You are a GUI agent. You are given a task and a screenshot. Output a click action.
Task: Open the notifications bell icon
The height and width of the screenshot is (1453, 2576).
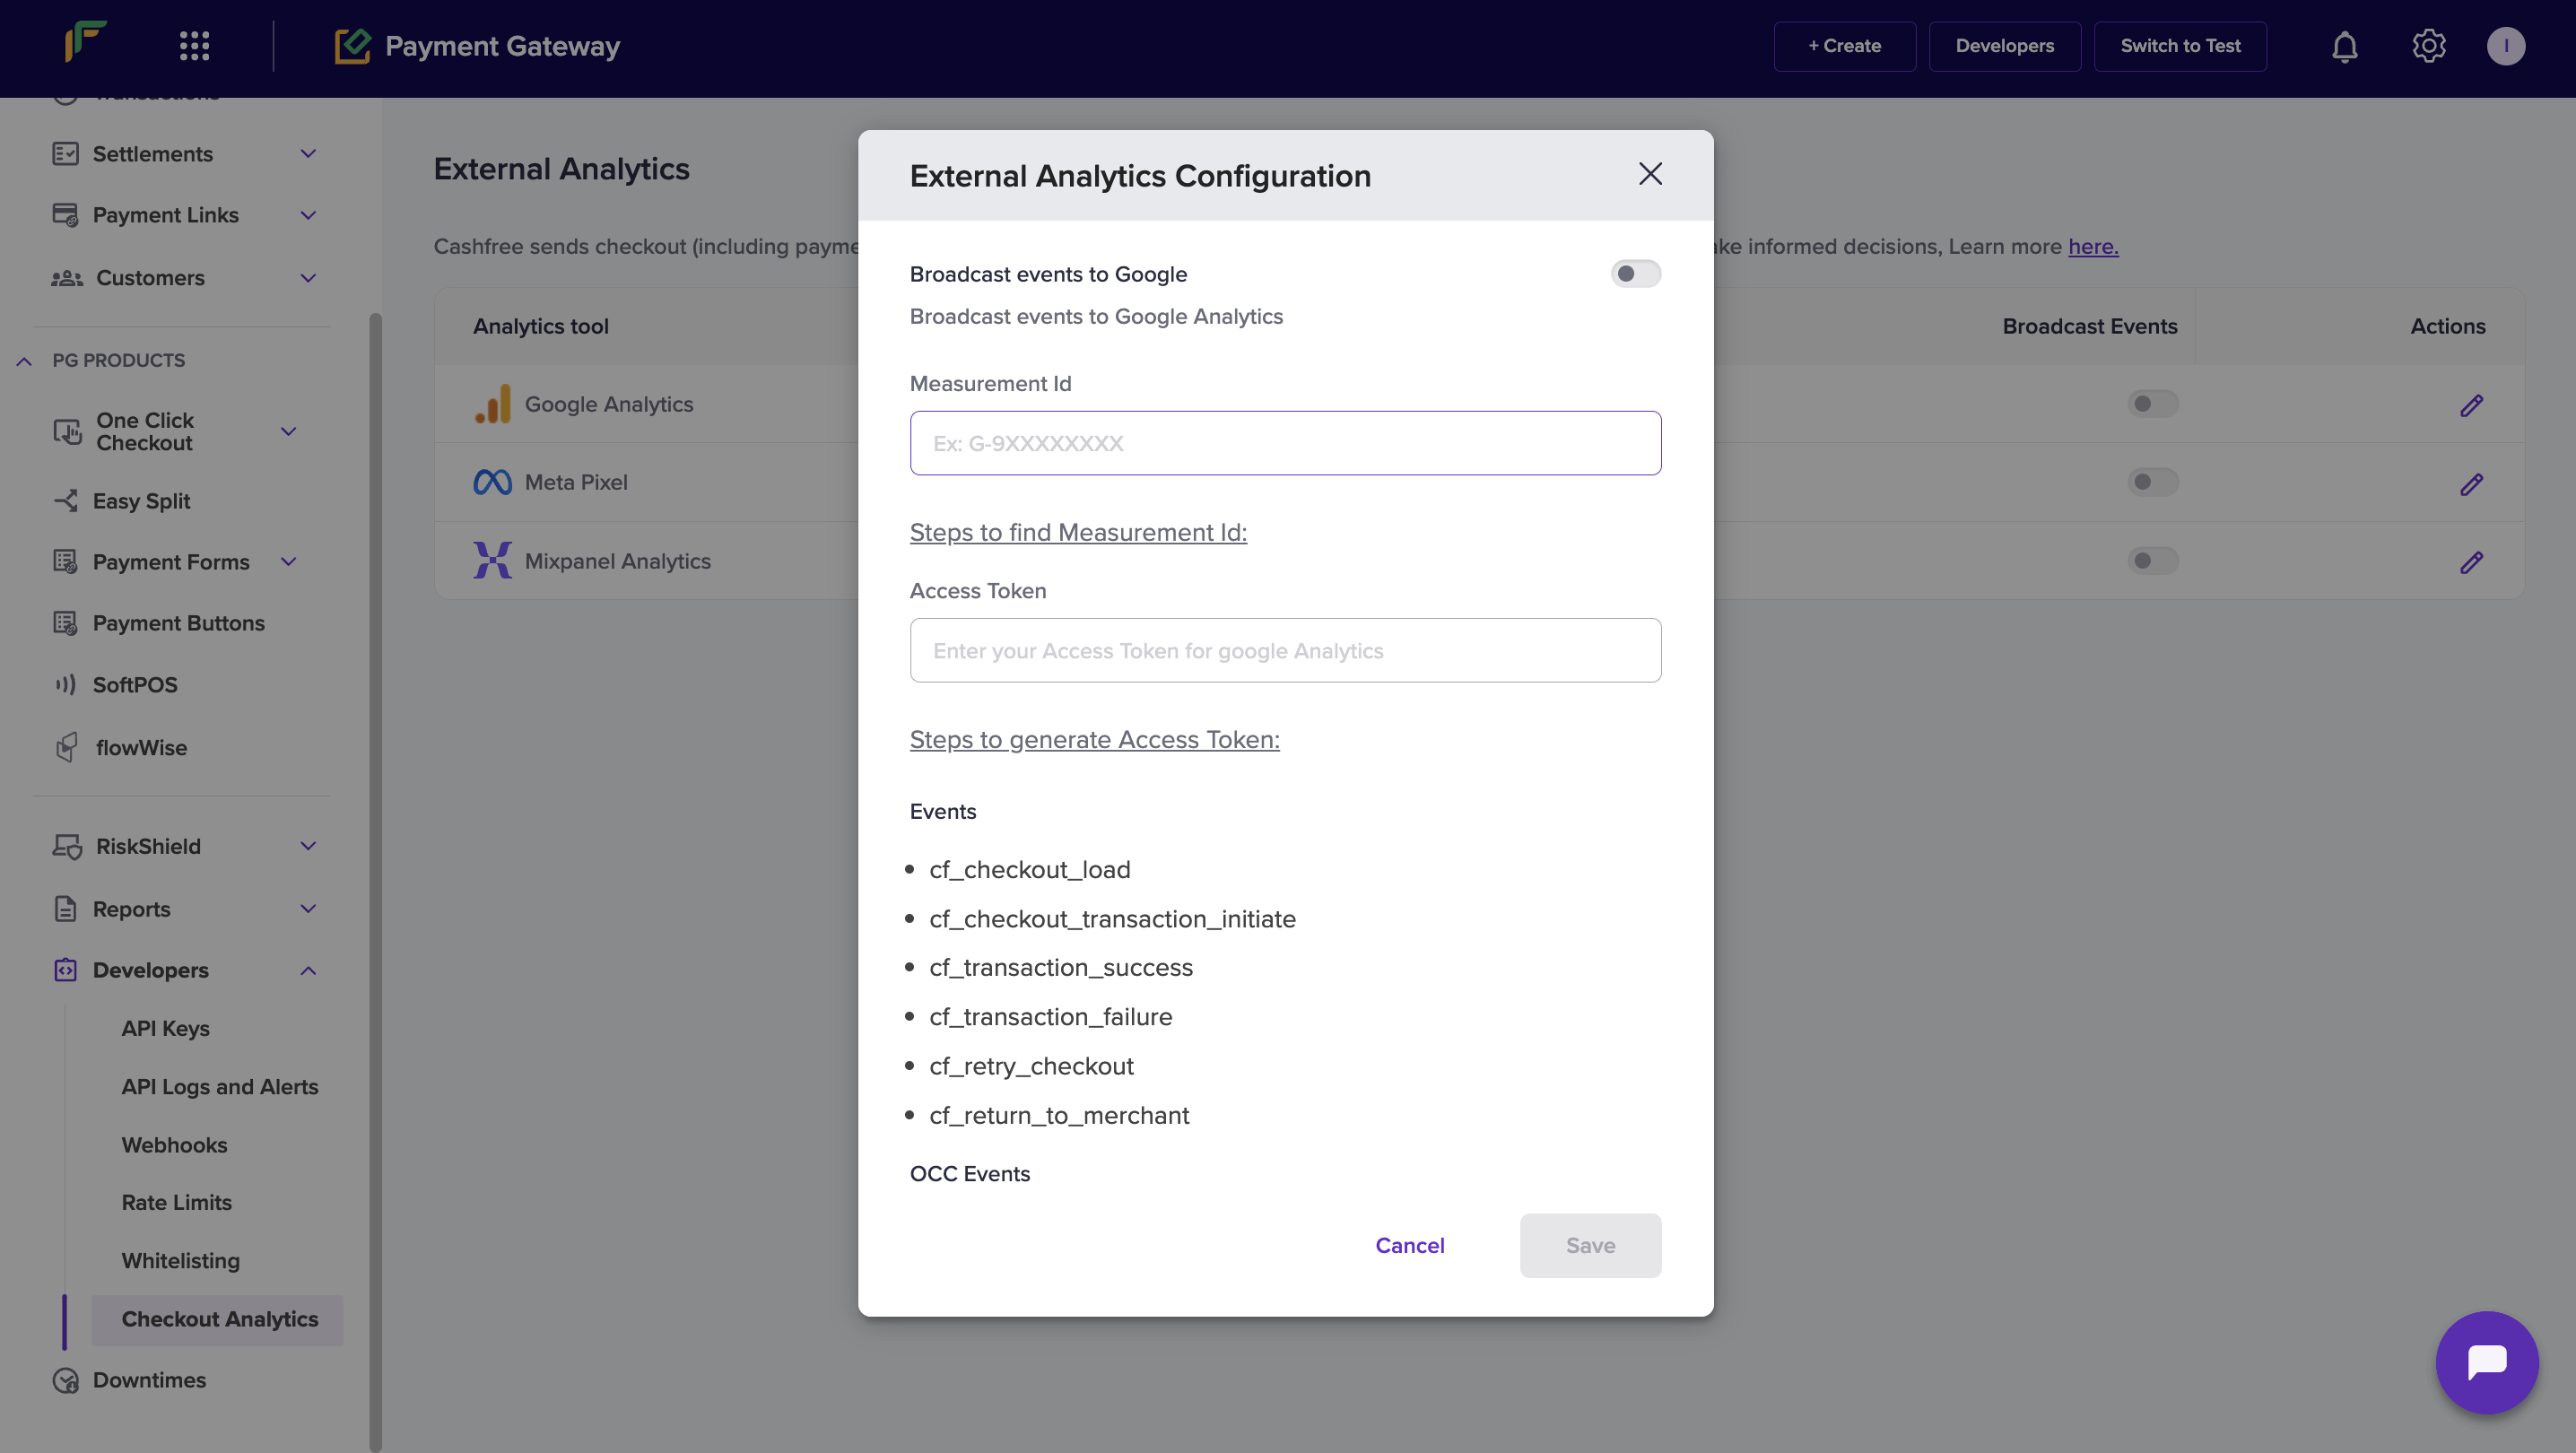click(2344, 46)
